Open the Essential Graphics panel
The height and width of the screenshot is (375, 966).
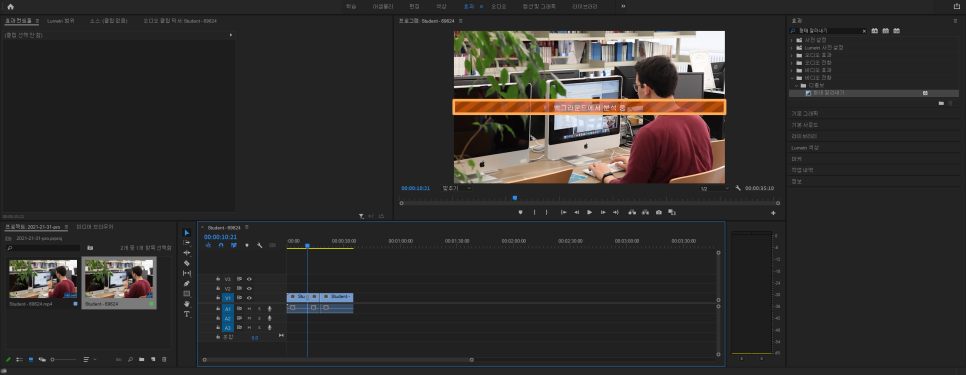(805, 113)
